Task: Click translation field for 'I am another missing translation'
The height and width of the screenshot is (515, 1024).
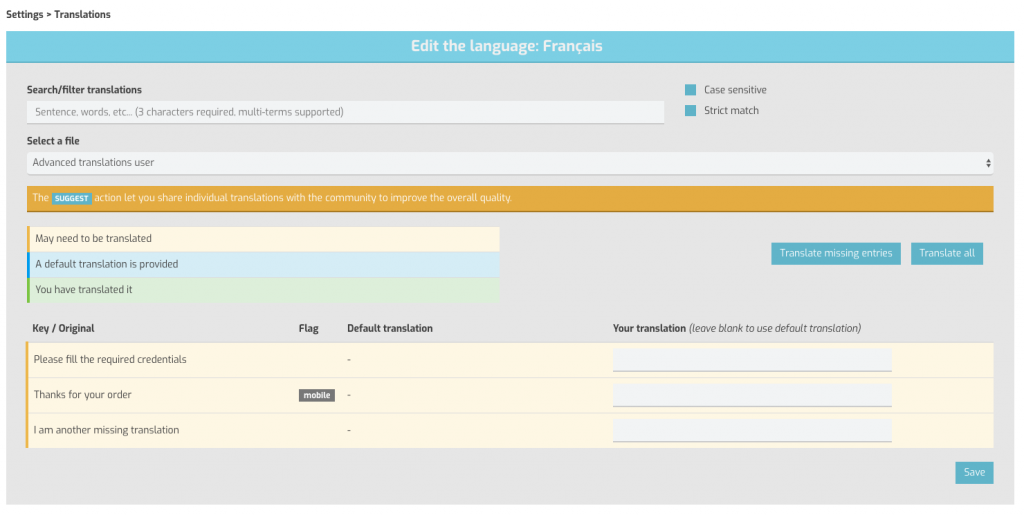Action: tap(751, 431)
